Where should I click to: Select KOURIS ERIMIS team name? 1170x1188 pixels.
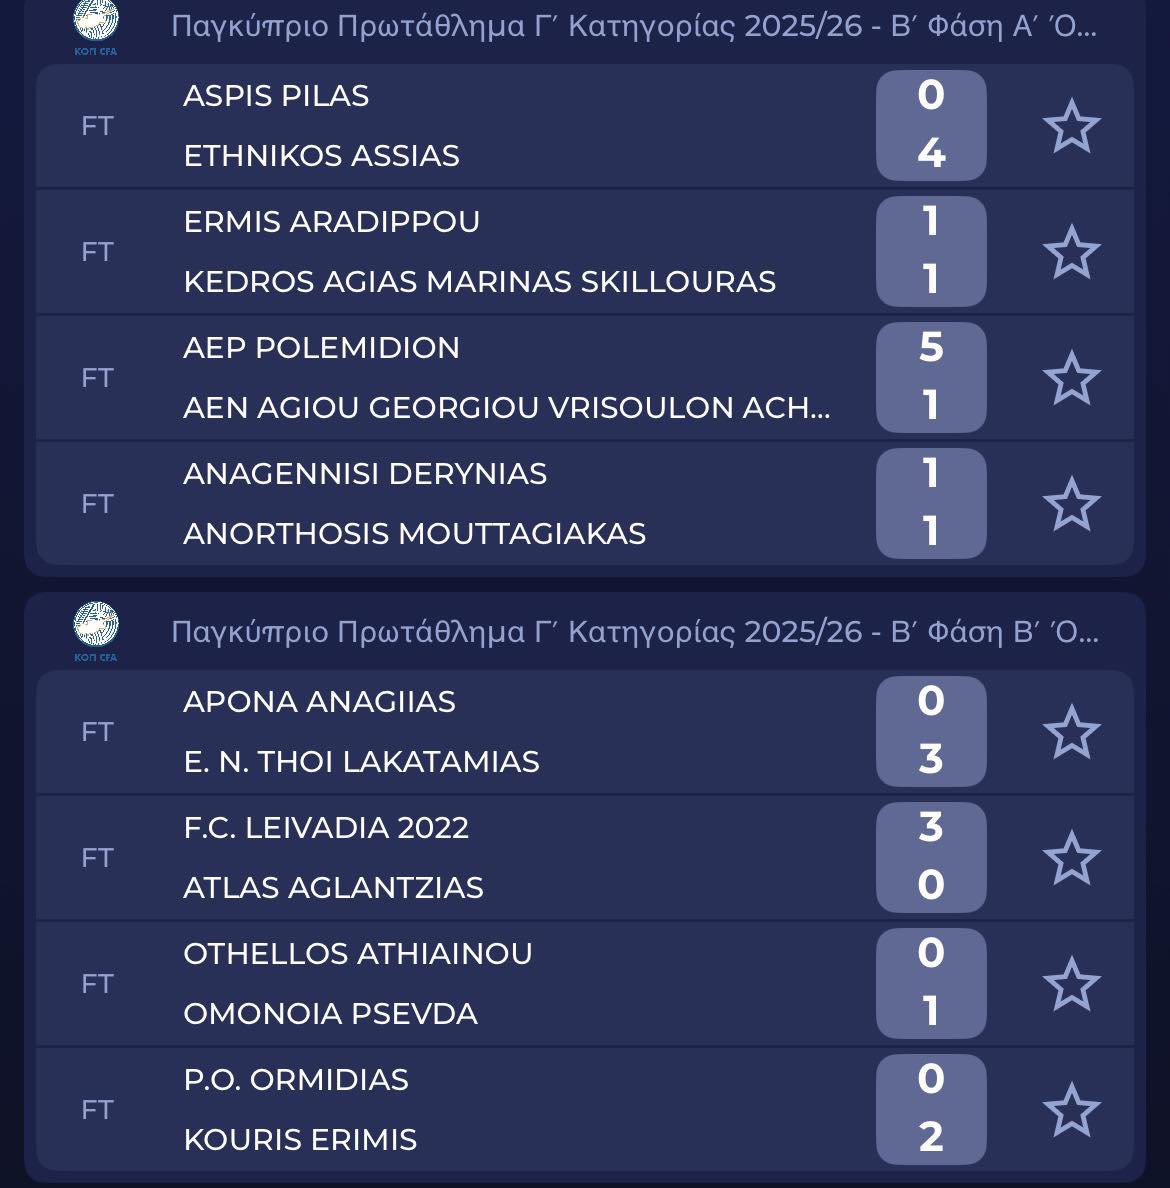300,1140
